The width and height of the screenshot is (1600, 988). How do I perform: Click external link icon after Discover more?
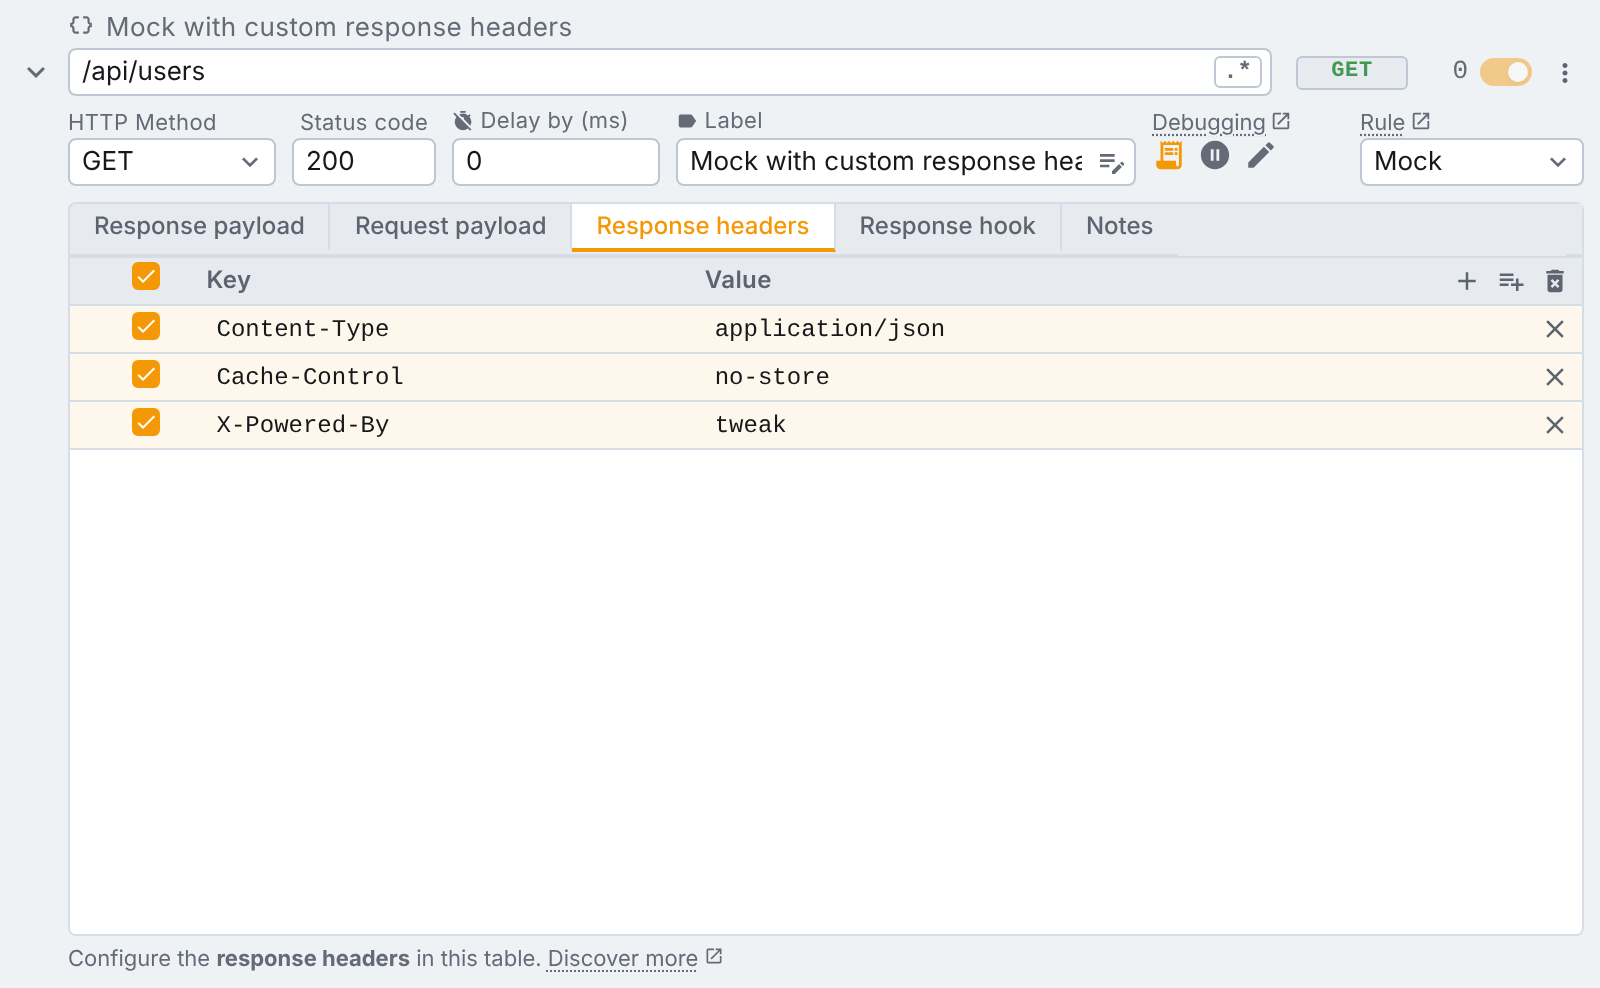714,956
